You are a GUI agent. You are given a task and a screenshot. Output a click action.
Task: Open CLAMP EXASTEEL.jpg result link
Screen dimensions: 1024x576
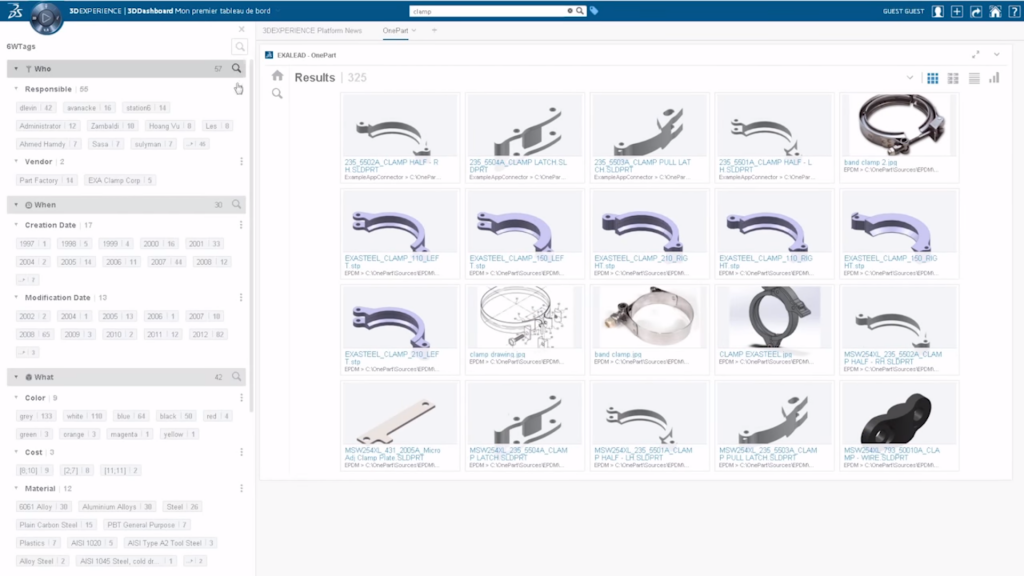756,354
